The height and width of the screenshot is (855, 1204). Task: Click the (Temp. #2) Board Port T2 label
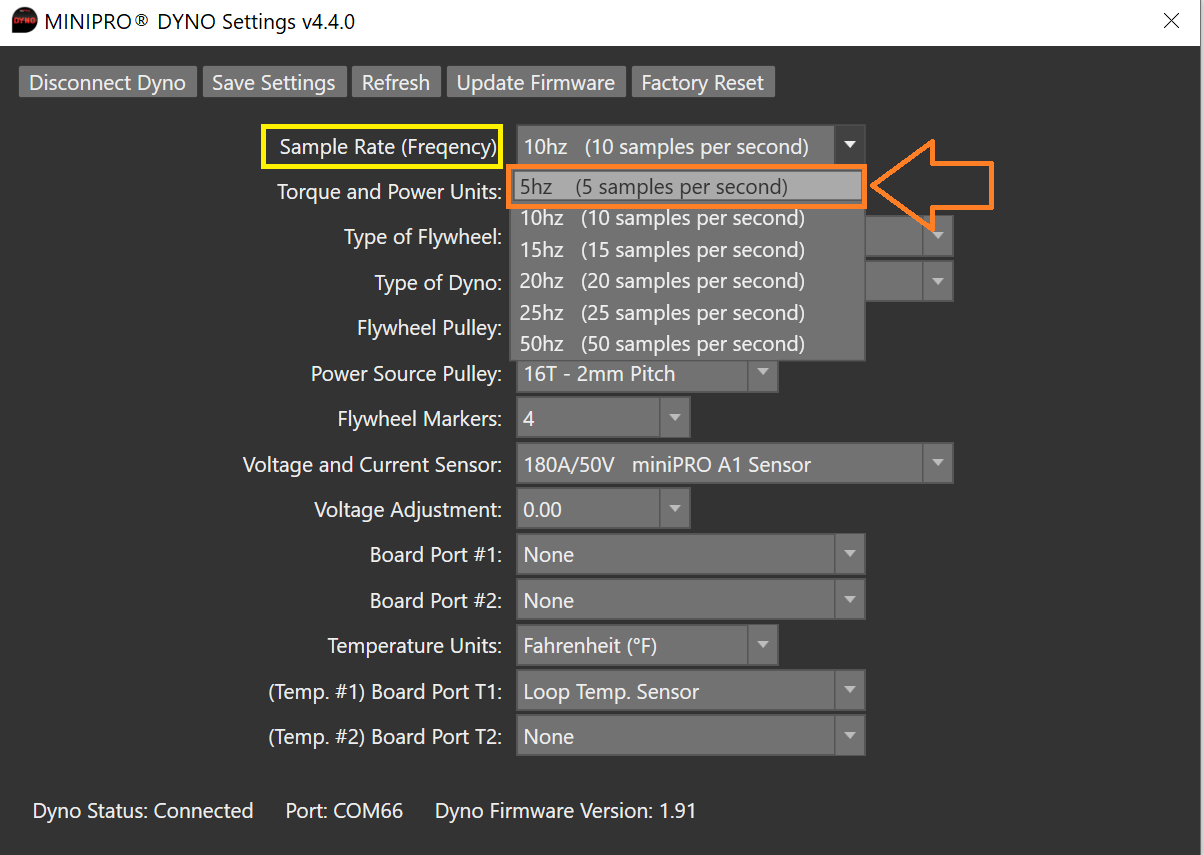[x=385, y=737]
